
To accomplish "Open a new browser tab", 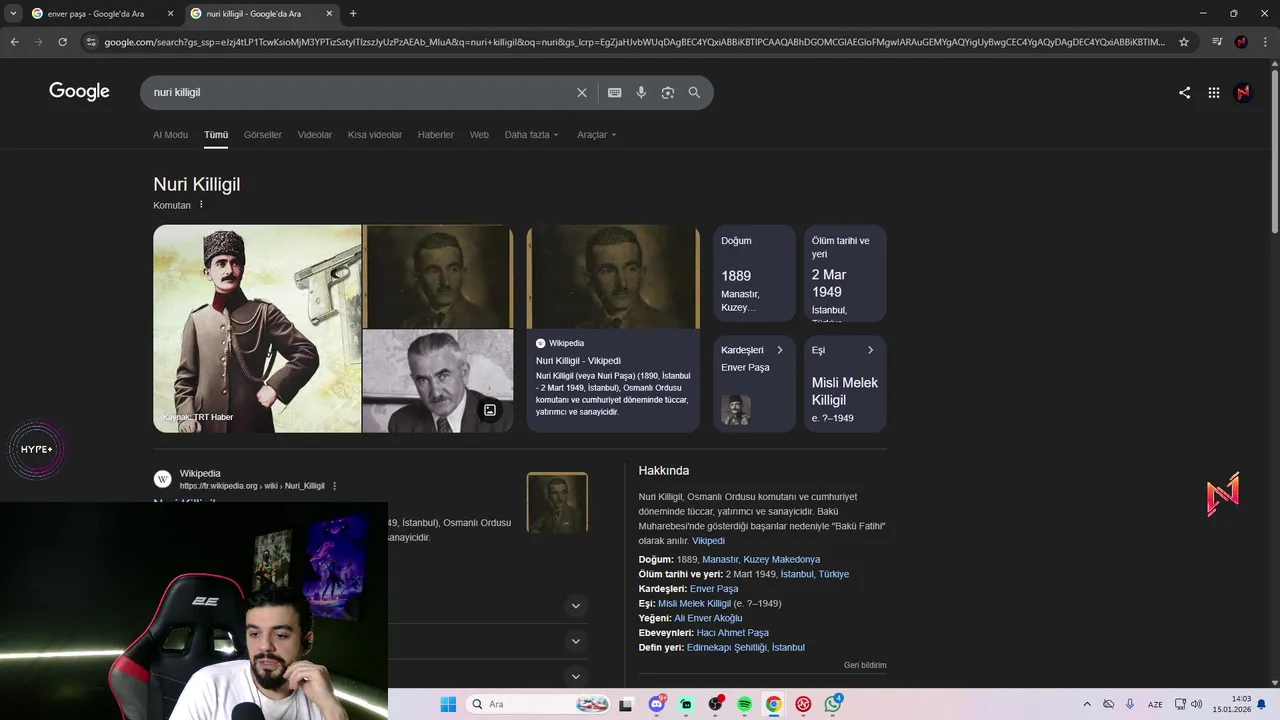I will (x=353, y=14).
